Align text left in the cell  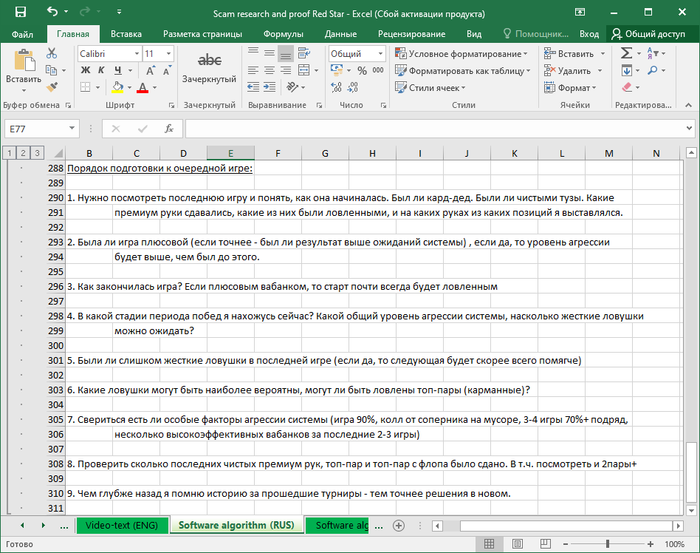(x=253, y=70)
